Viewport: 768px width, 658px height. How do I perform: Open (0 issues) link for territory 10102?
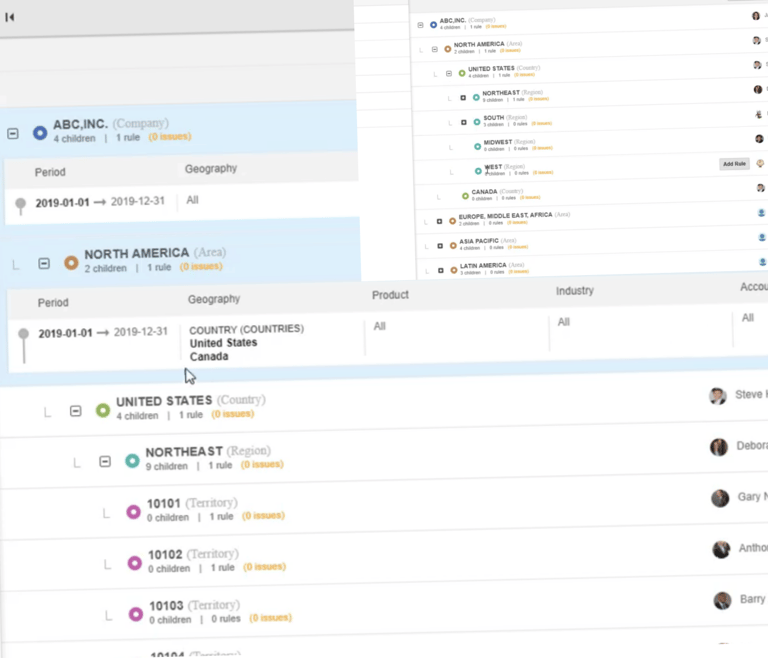(x=264, y=567)
